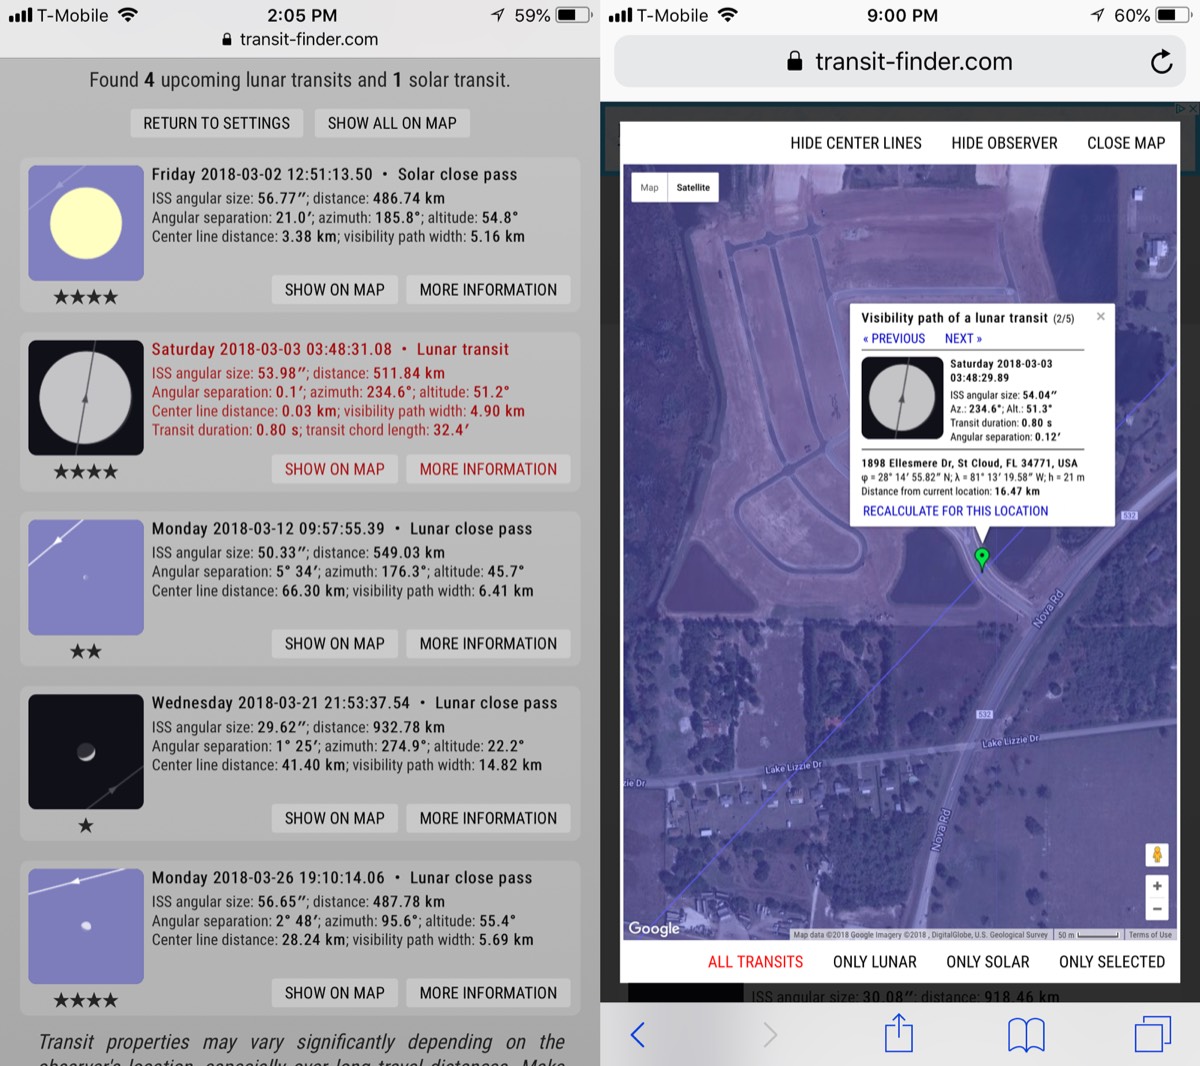Click Google logo on map
This screenshot has height=1066, width=1200.
point(654,929)
